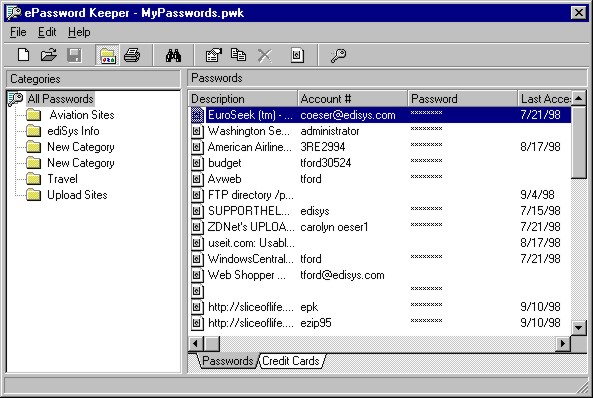Click the Delete X toolbar icon
This screenshot has width=593, height=398.
pyautogui.click(x=264, y=56)
